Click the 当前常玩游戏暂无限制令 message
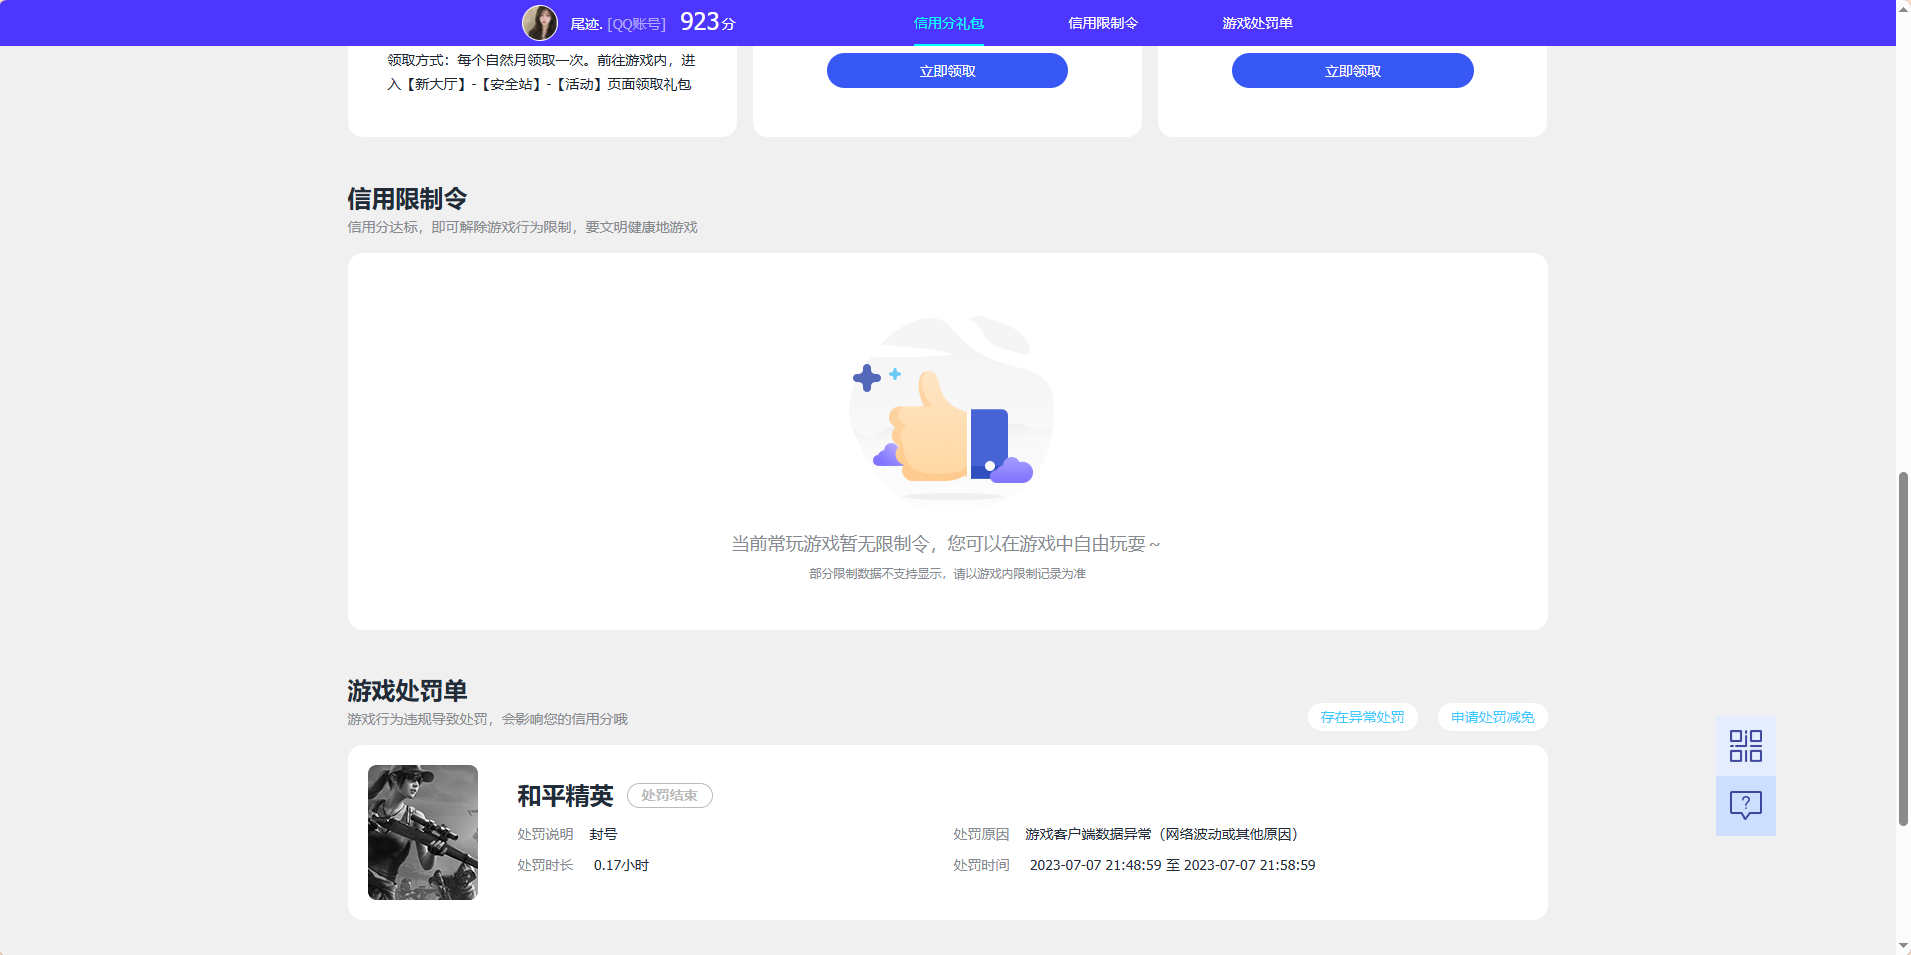The width and height of the screenshot is (1911, 955). click(x=946, y=544)
